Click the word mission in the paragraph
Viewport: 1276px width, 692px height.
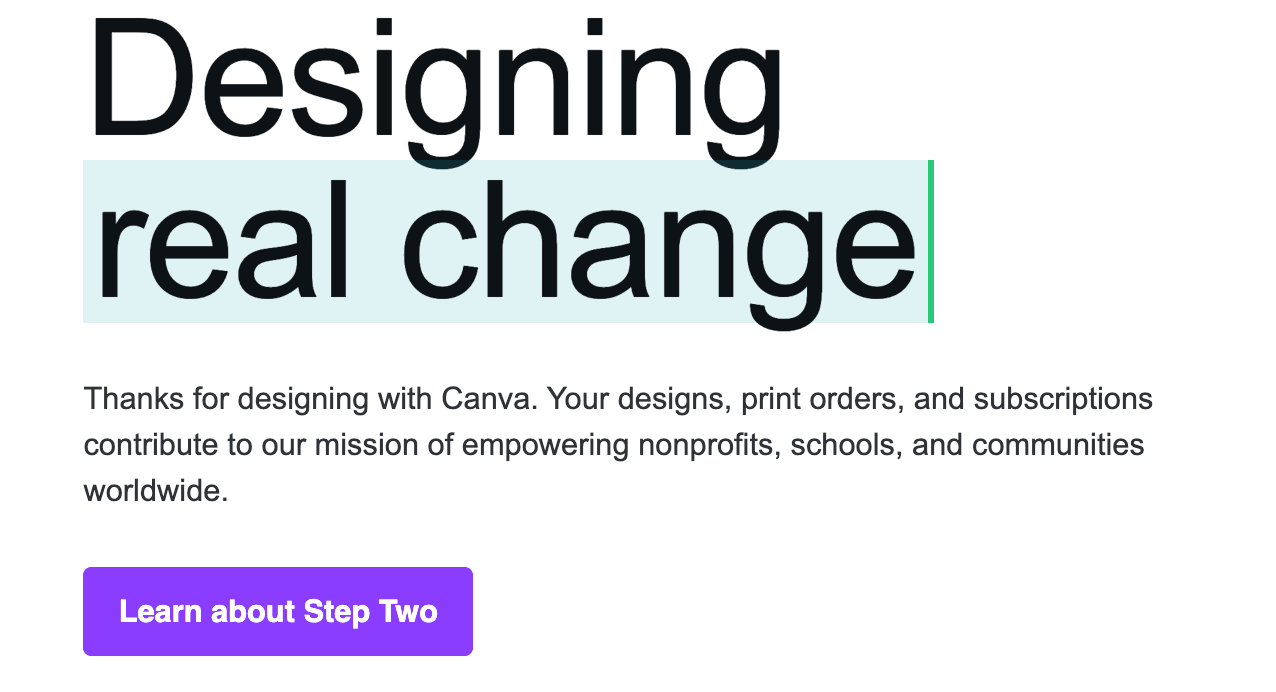pyautogui.click(x=367, y=445)
